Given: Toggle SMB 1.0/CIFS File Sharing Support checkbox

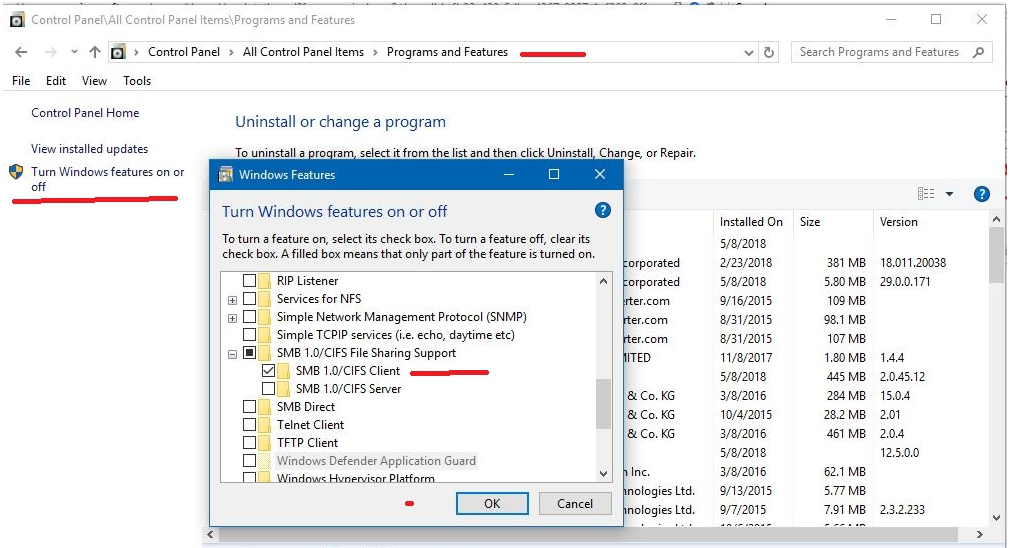Looking at the screenshot, I should (249, 353).
